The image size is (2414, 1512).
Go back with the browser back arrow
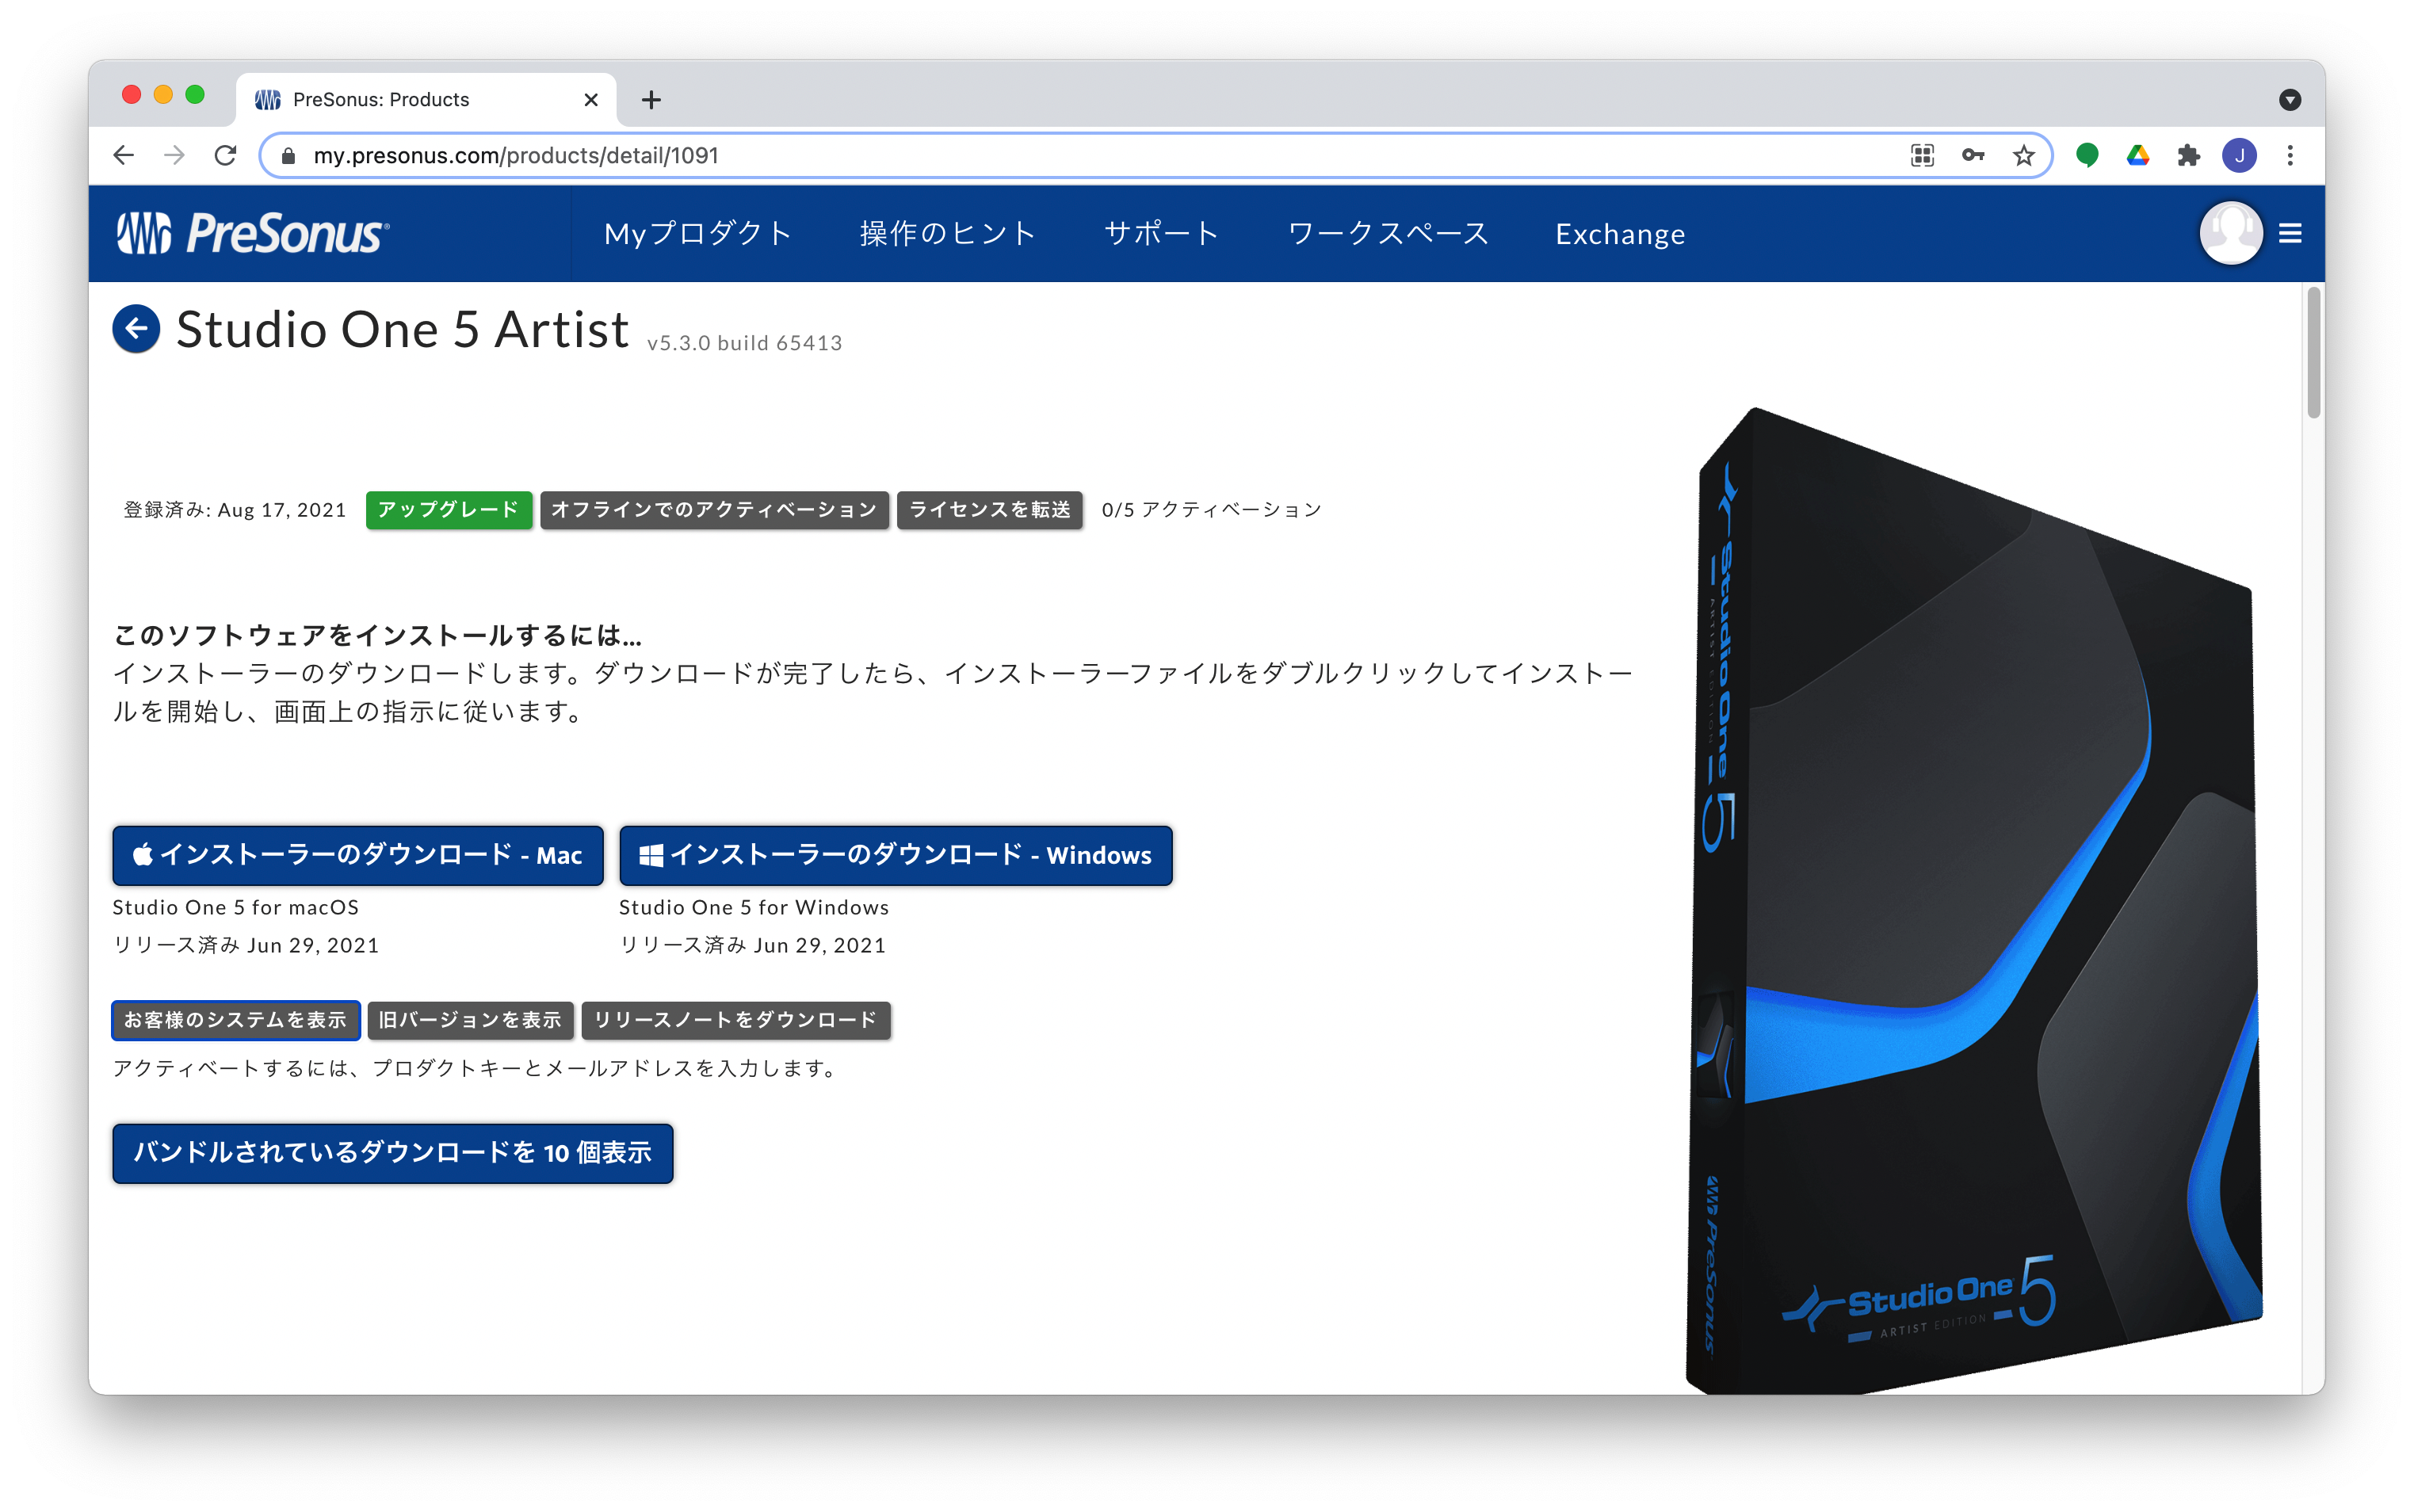click(x=124, y=155)
